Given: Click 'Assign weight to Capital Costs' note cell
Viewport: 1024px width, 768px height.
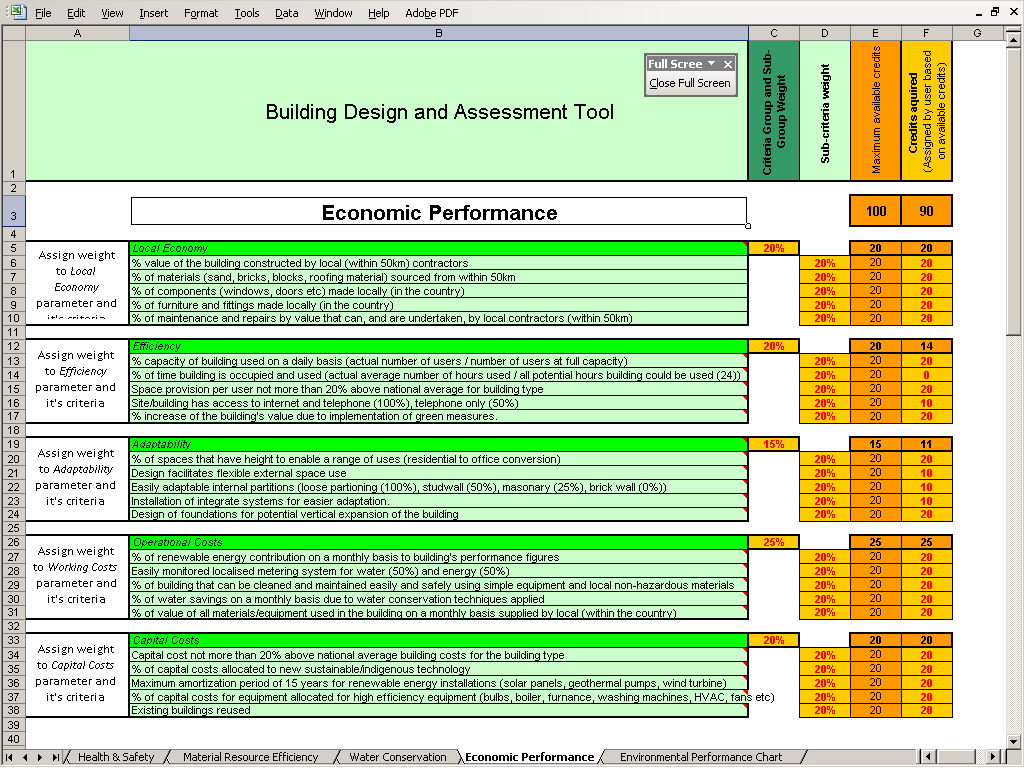Looking at the screenshot, I should [77, 675].
